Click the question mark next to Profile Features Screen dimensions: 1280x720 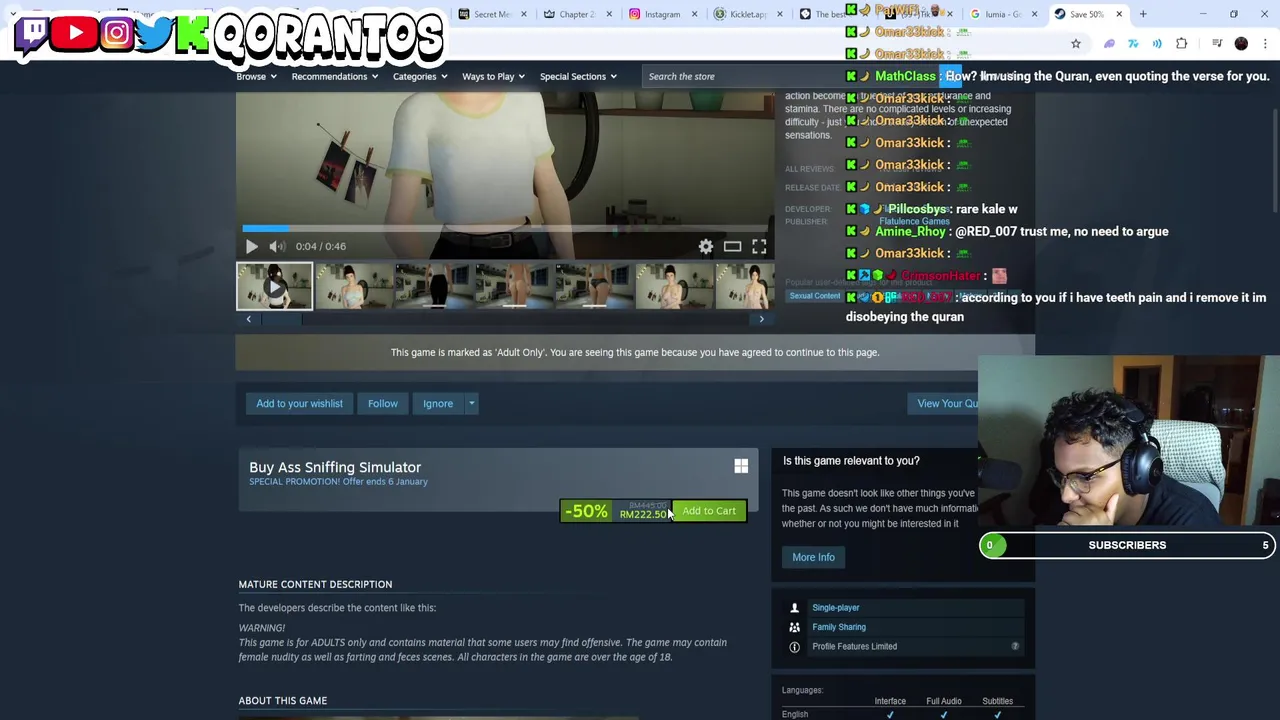pos(1015,646)
